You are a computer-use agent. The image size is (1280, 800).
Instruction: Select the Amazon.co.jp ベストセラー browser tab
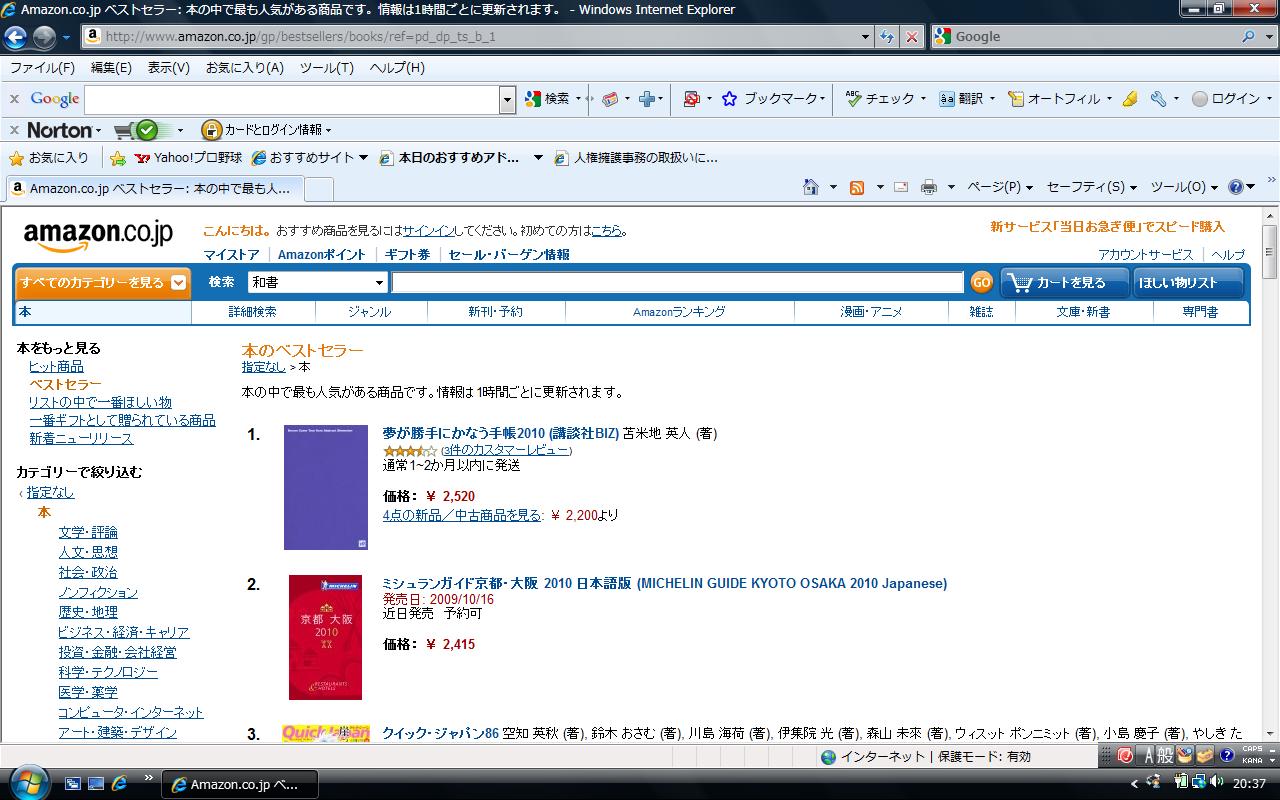(153, 188)
